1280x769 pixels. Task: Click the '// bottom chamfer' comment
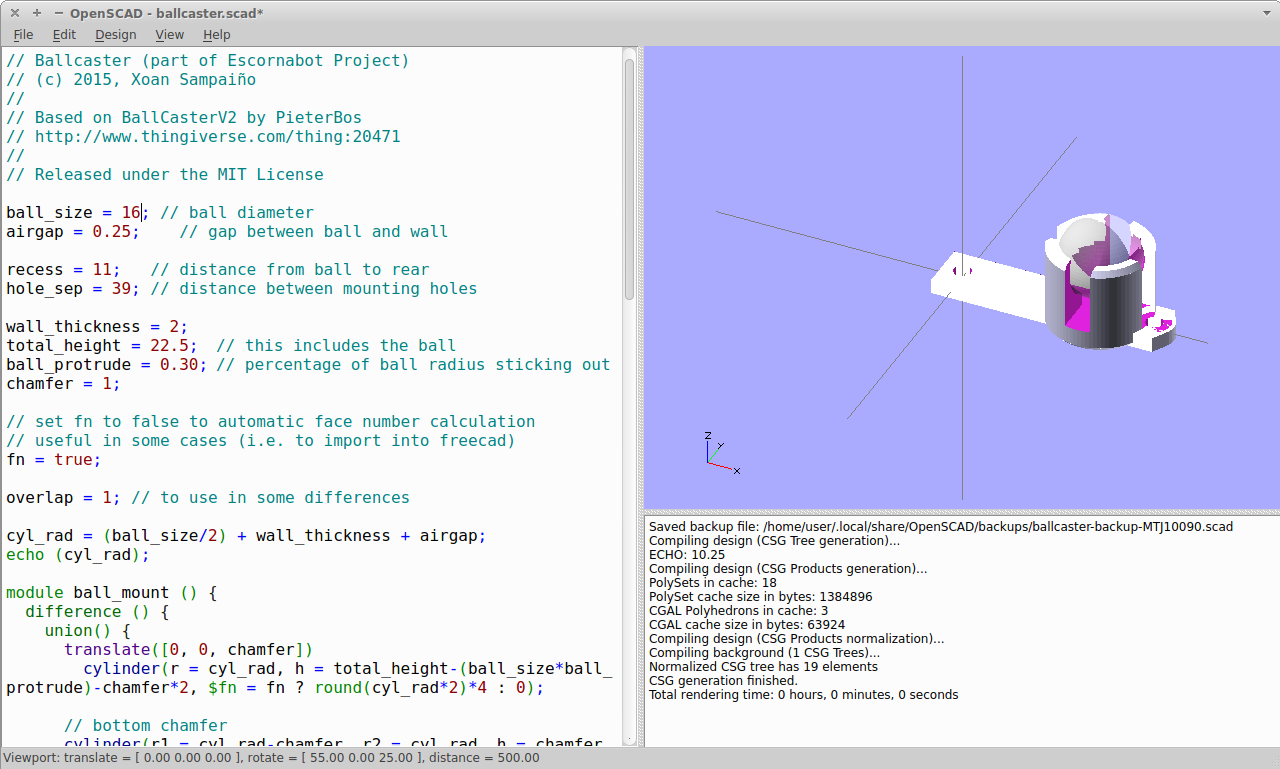[145, 726]
